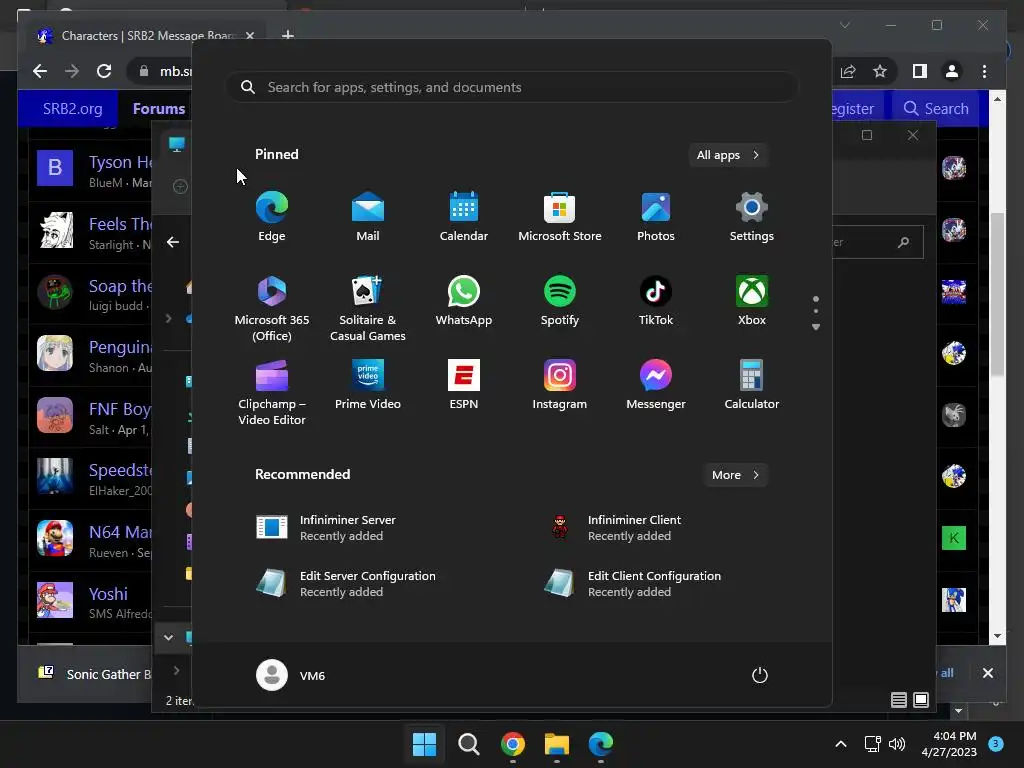1024x768 pixels.
Task: Bookmark this page with the star
Action: (880, 71)
